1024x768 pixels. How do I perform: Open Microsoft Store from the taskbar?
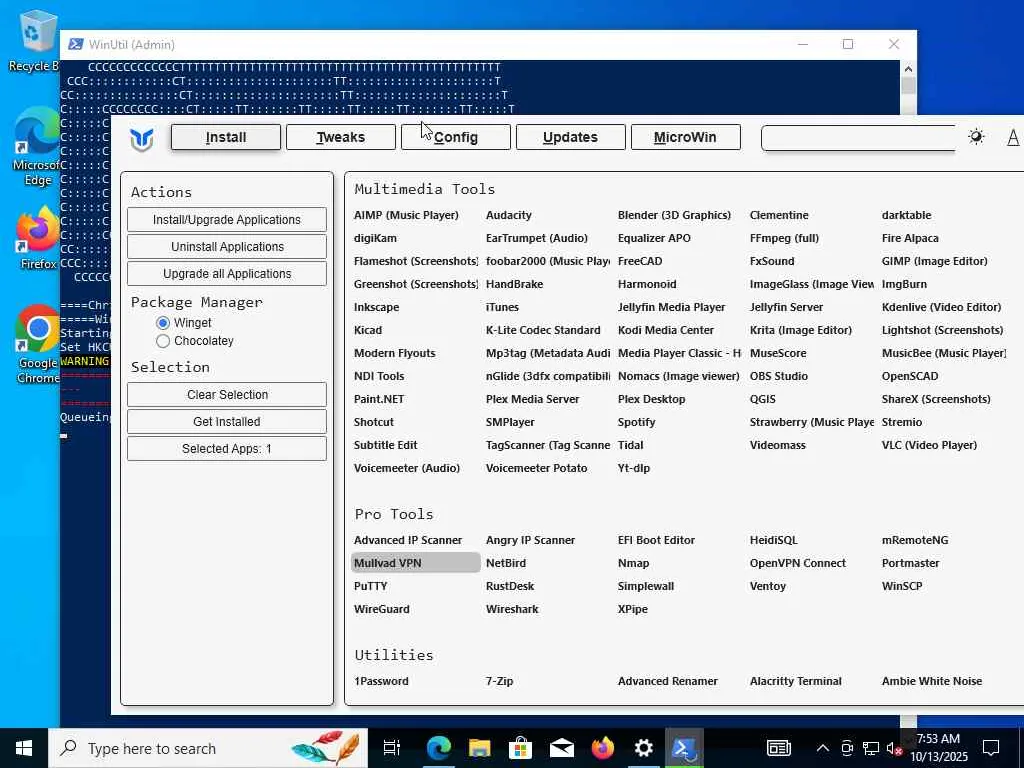point(520,748)
